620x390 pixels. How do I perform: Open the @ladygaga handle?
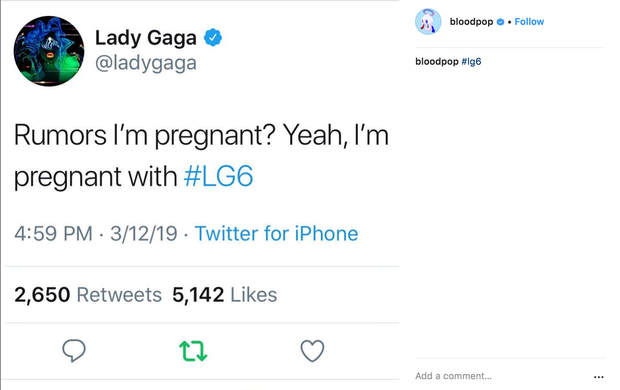point(146,63)
